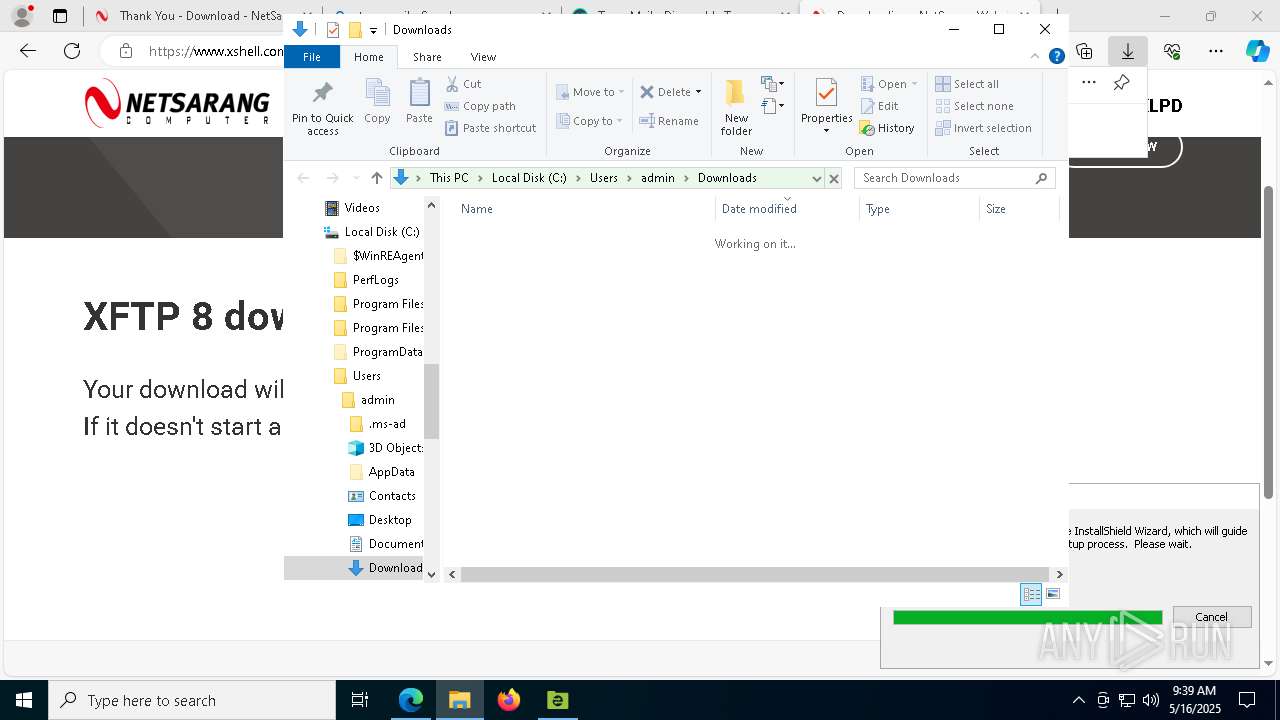Viewport: 1280px width, 720px height.
Task: Expand the Move to dropdown
Action: [x=621, y=92]
